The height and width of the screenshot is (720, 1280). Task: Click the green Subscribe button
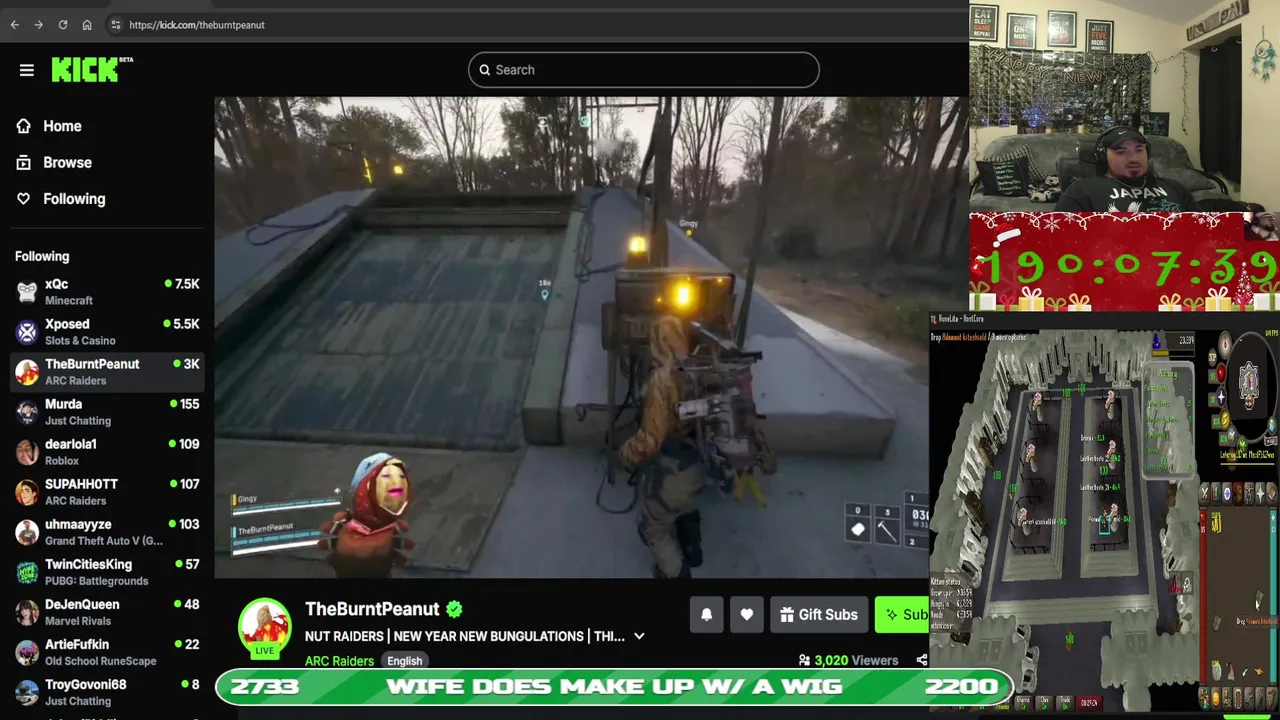[x=903, y=615]
